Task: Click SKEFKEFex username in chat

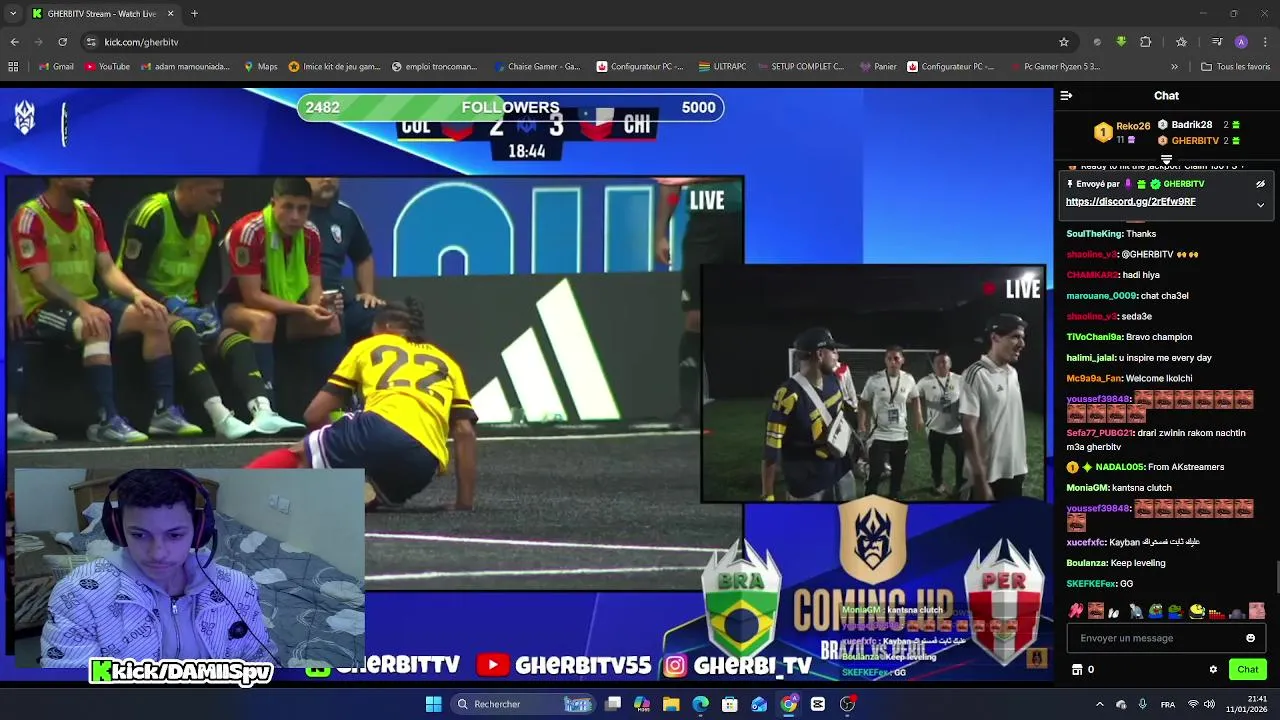Action: [x=1091, y=584]
